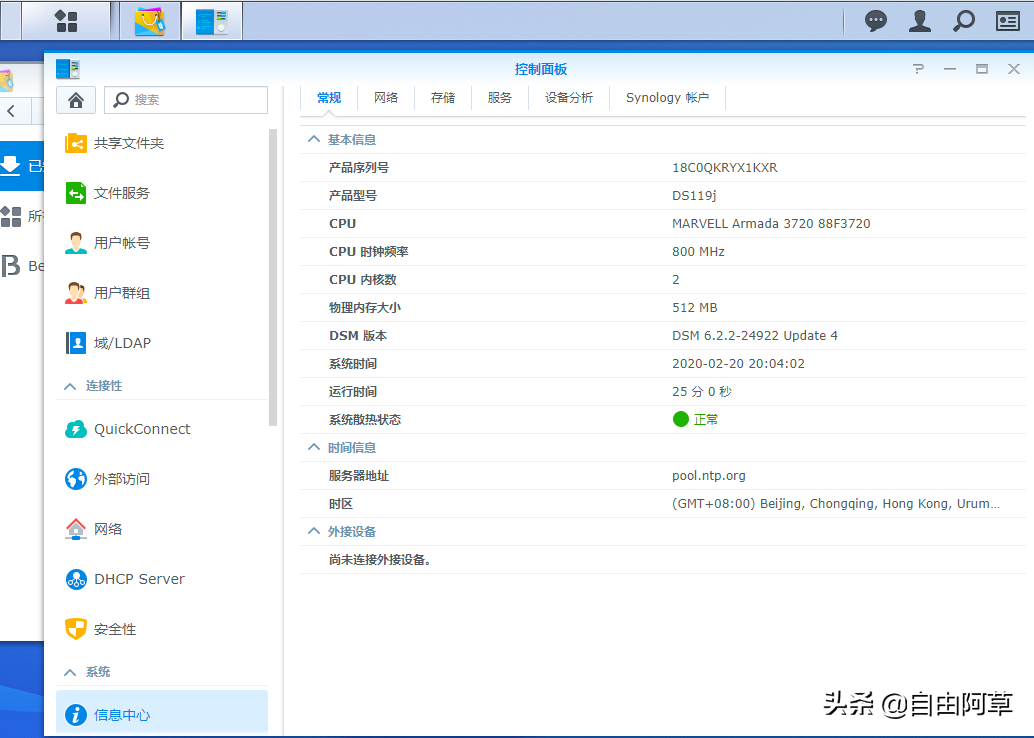Open the Control Panel help question mark
Screen dimensions: 1034x738
click(918, 69)
